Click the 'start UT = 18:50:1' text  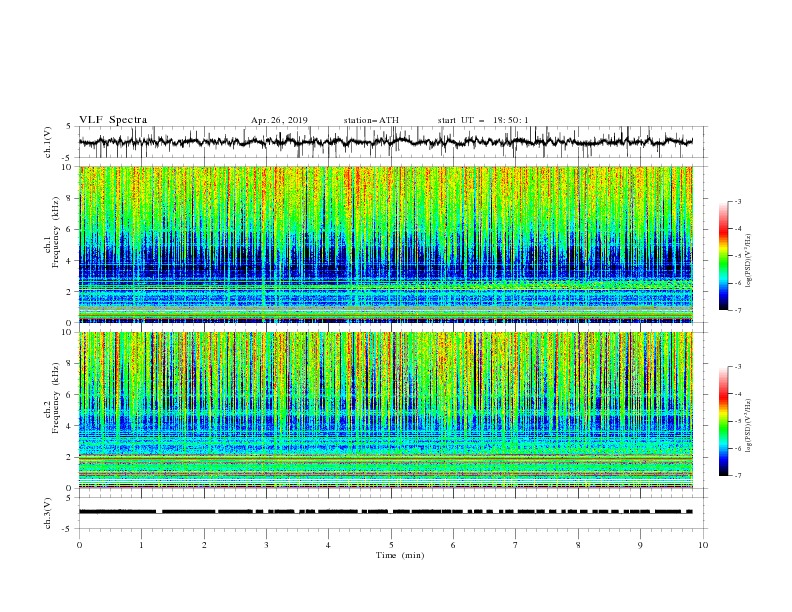tap(483, 120)
